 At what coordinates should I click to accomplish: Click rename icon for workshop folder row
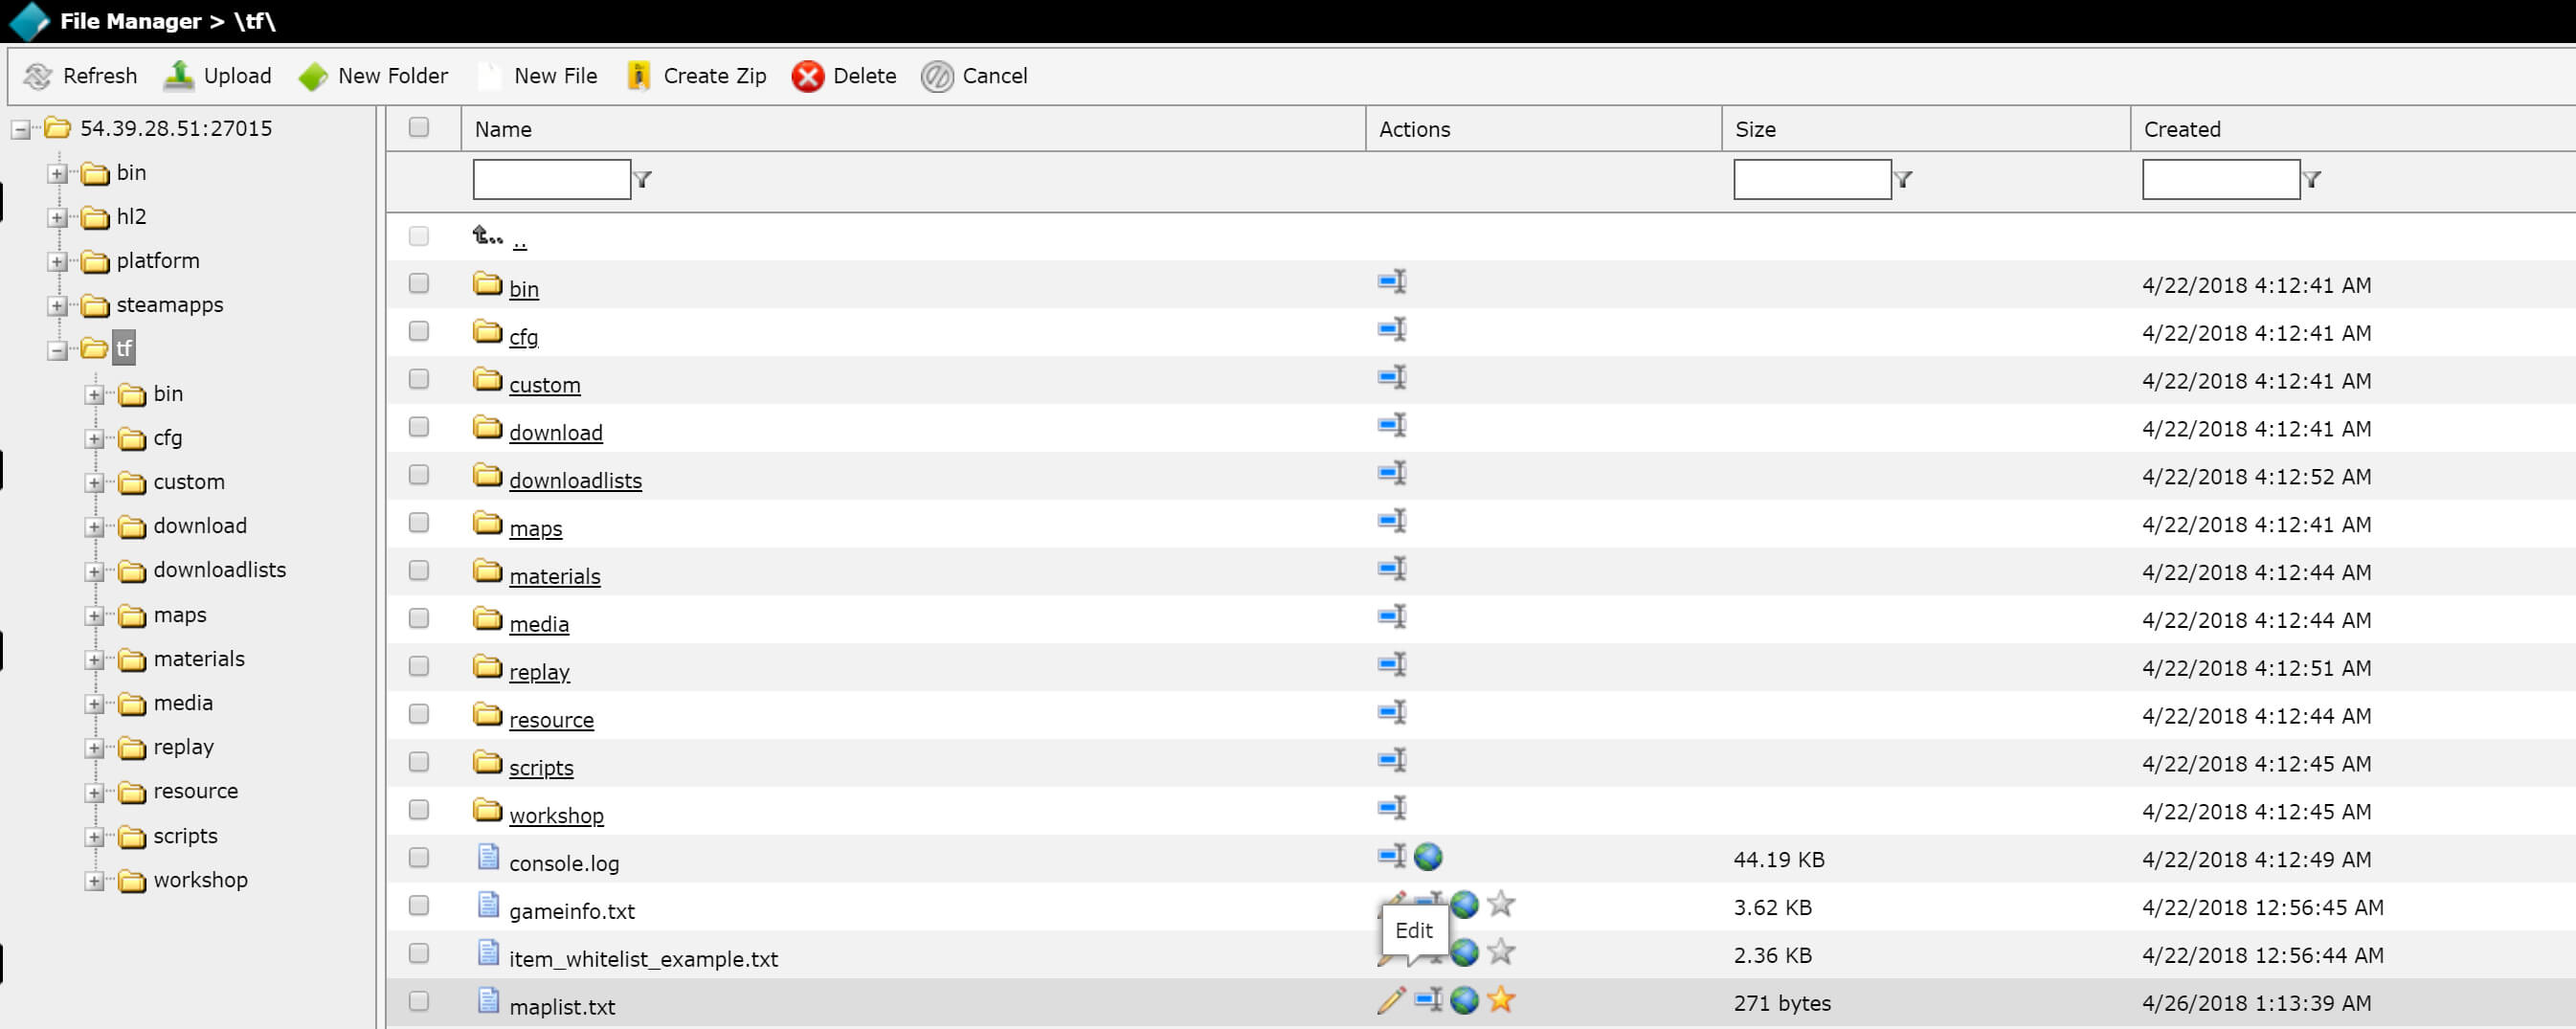pos(1392,808)
